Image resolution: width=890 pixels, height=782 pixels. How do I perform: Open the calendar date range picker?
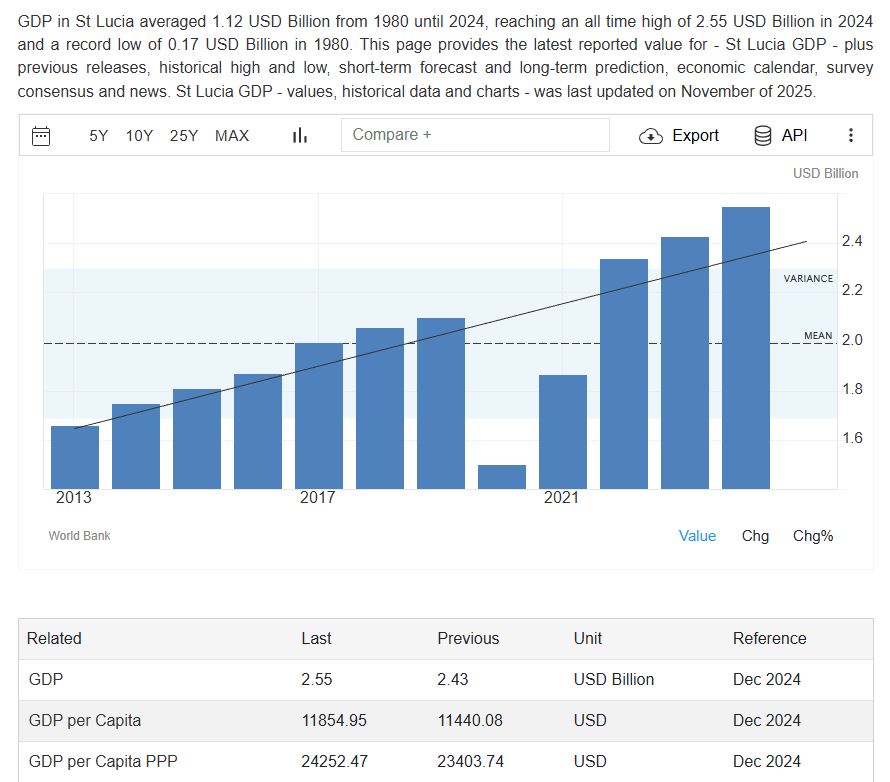click(41, 136)
